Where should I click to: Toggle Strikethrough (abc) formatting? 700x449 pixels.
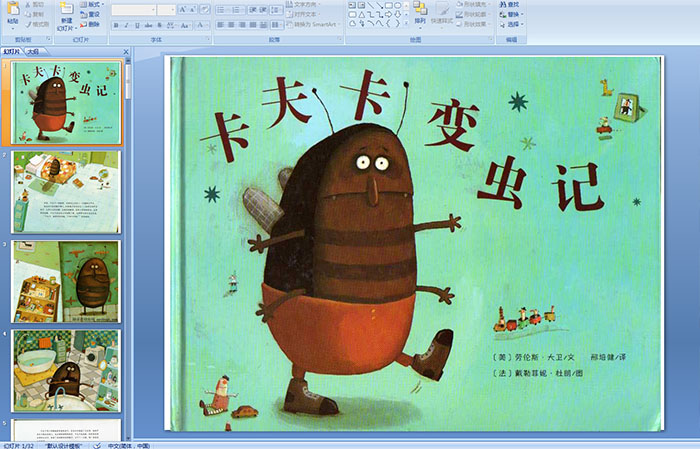coord(148,25)
